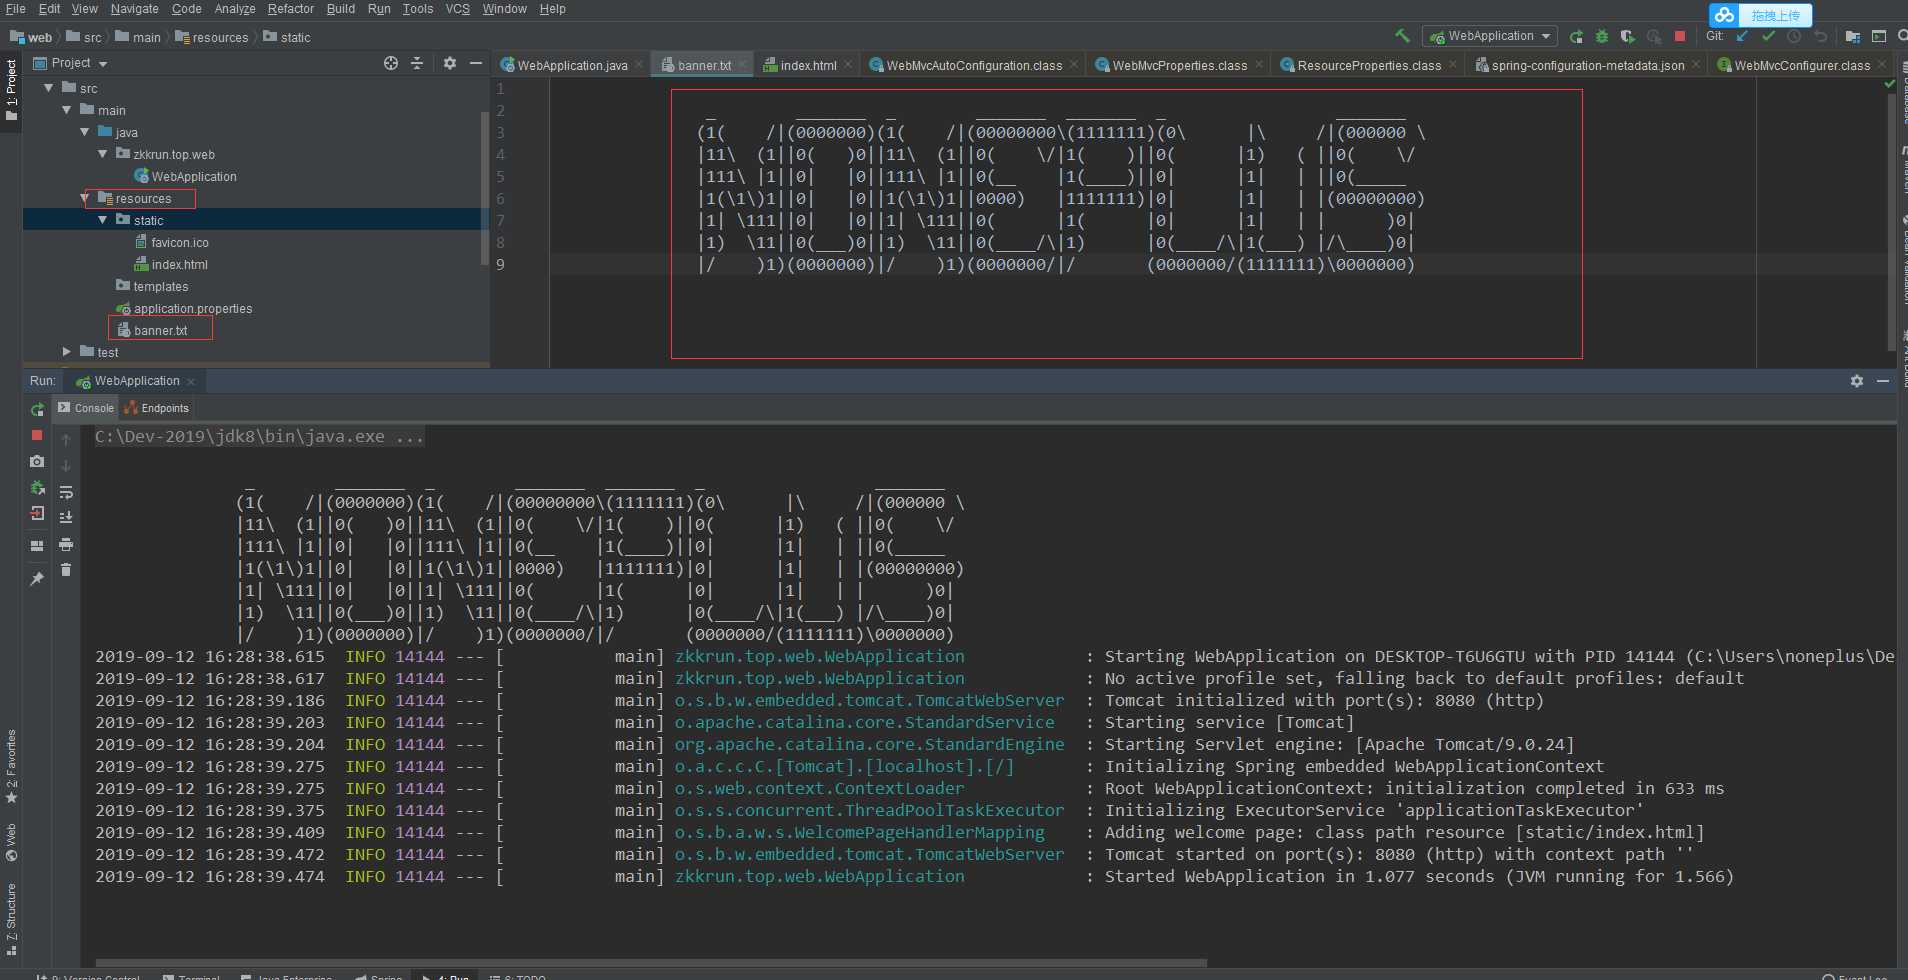Collapse the java folder
This screenshot has width=1908, height=980.
click(84, 132)
